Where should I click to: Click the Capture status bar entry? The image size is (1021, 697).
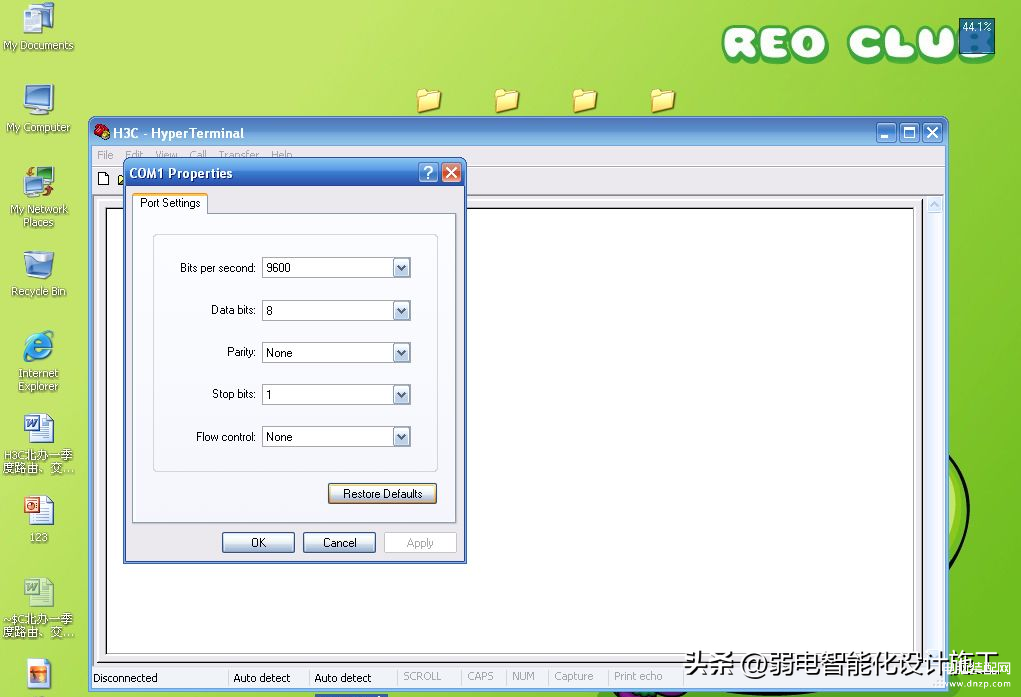pyautogui.click(x=574, y=676)
